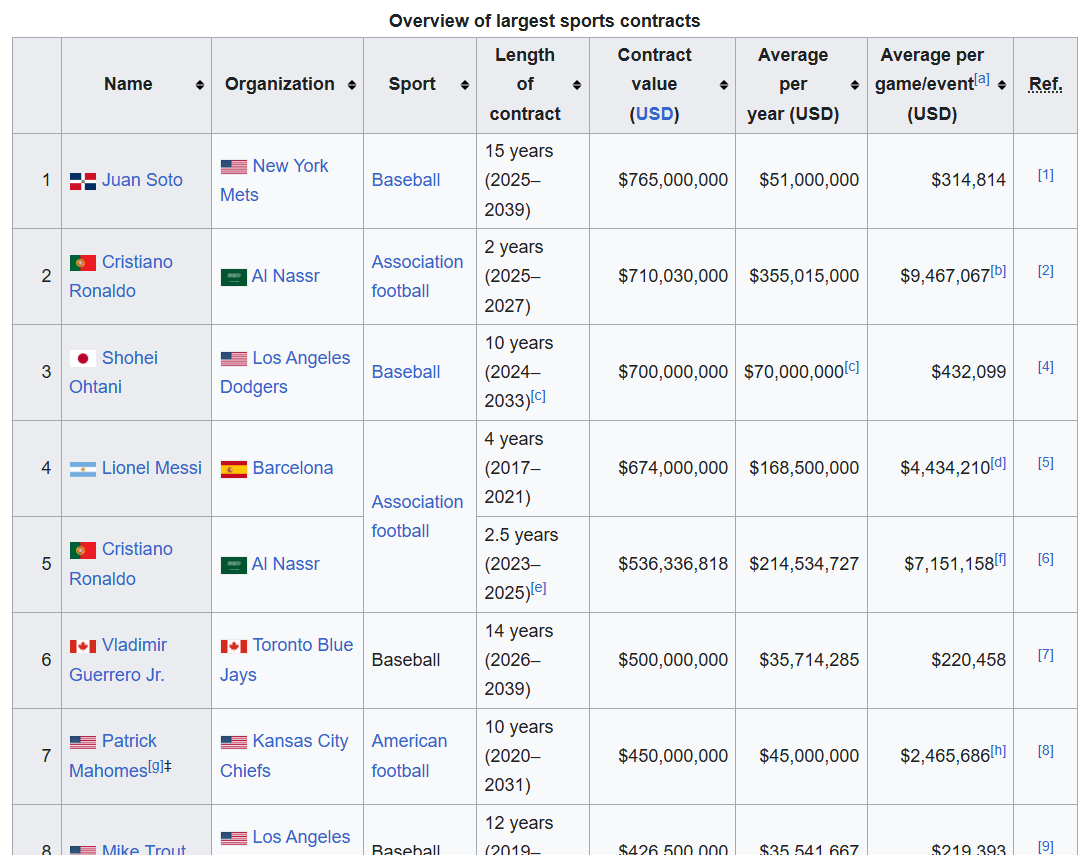Image resolution: width=1086 pixels, height=855 pixels.
Task: Sort table by Name column arrows
Action: 199,85
